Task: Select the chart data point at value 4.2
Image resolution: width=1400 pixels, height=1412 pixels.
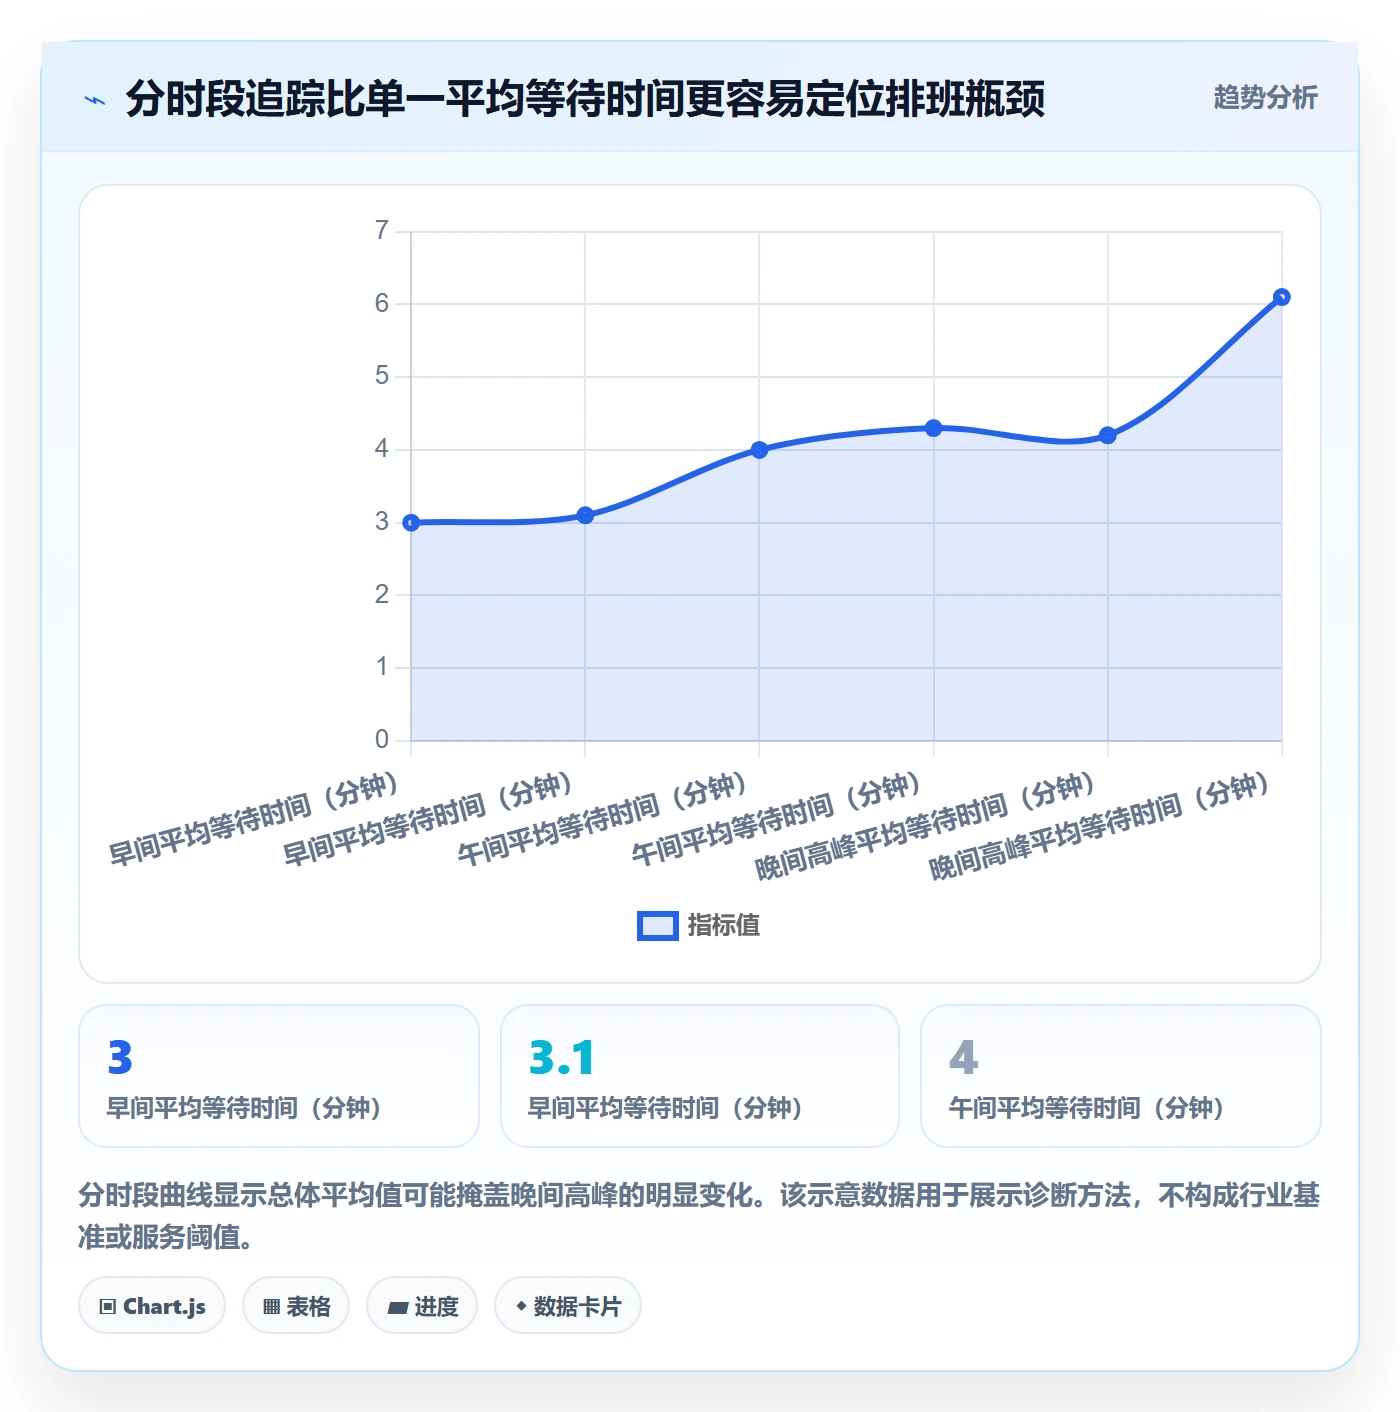Action: pyautogui.click(x=1107, y=435)
